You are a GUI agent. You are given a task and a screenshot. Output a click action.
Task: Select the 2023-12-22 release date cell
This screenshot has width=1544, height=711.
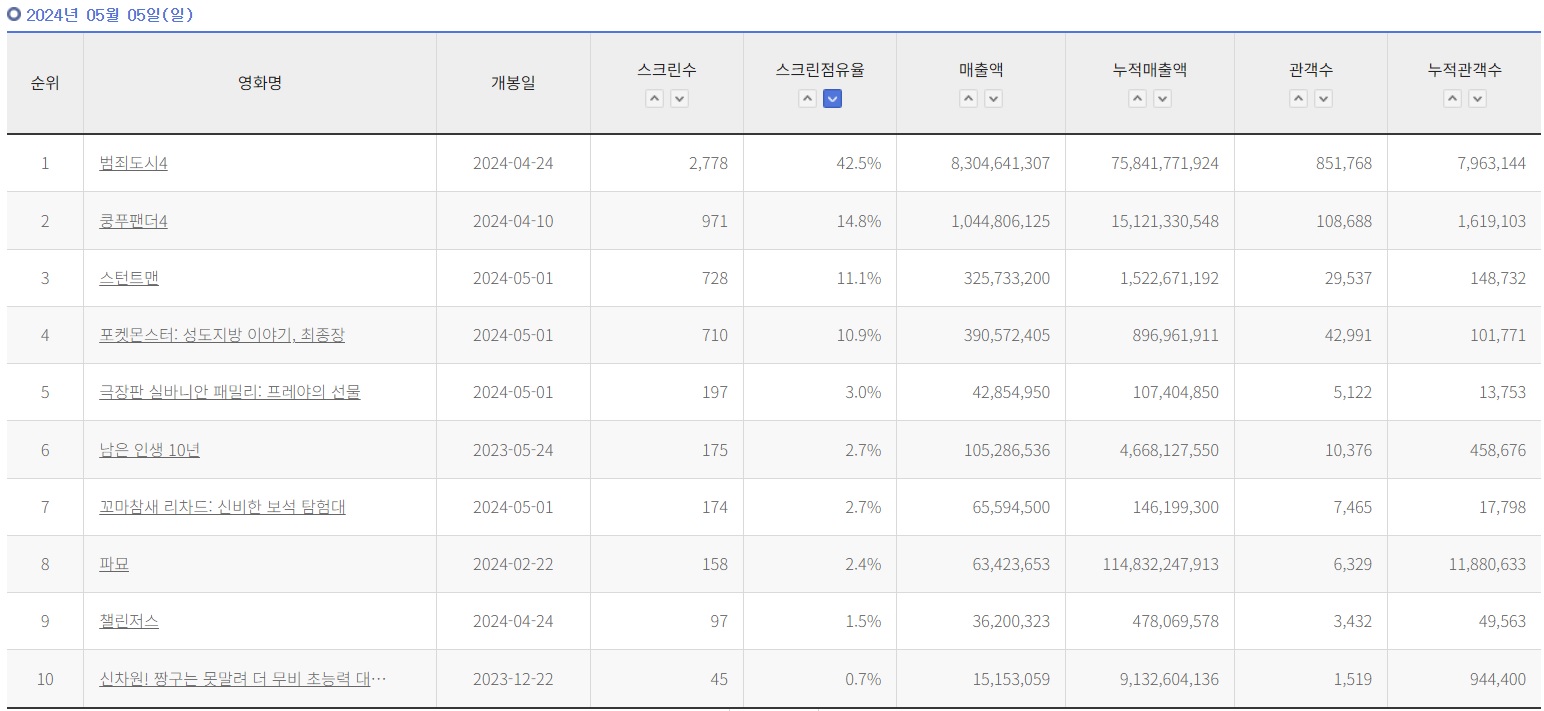pos(513,679)
